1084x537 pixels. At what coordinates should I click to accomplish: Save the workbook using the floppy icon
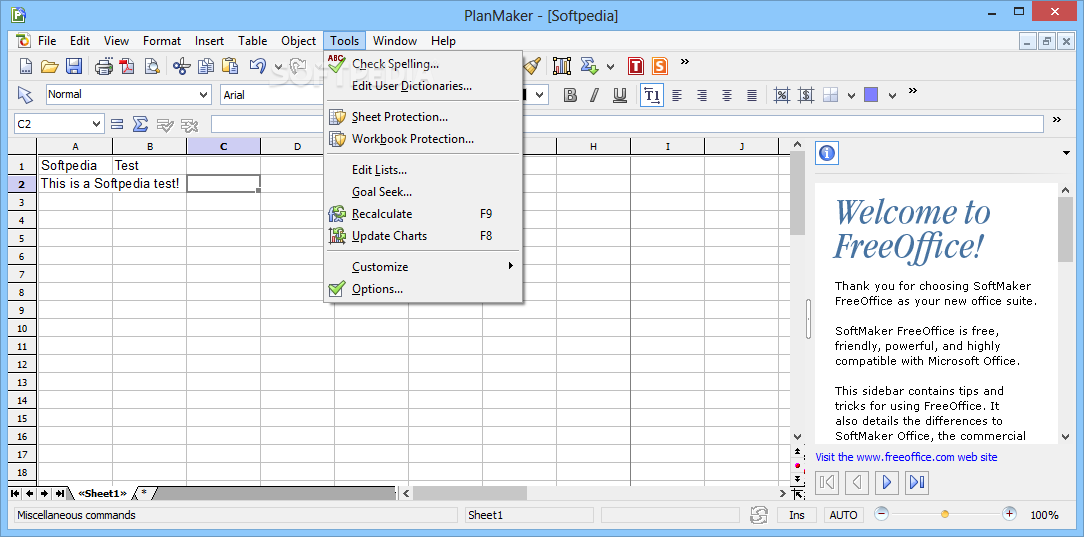click(x=74, y=66)
